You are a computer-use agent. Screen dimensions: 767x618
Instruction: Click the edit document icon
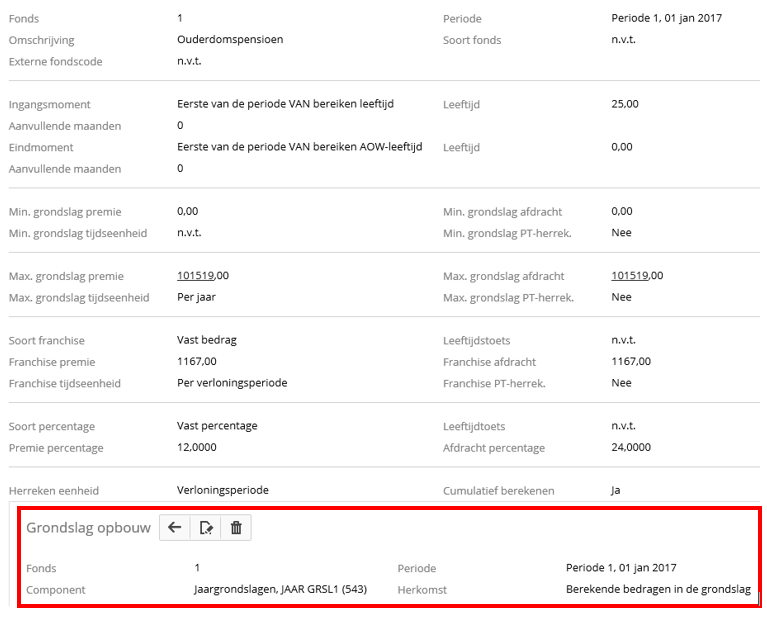pyautogui.click(x=206, y=528)
